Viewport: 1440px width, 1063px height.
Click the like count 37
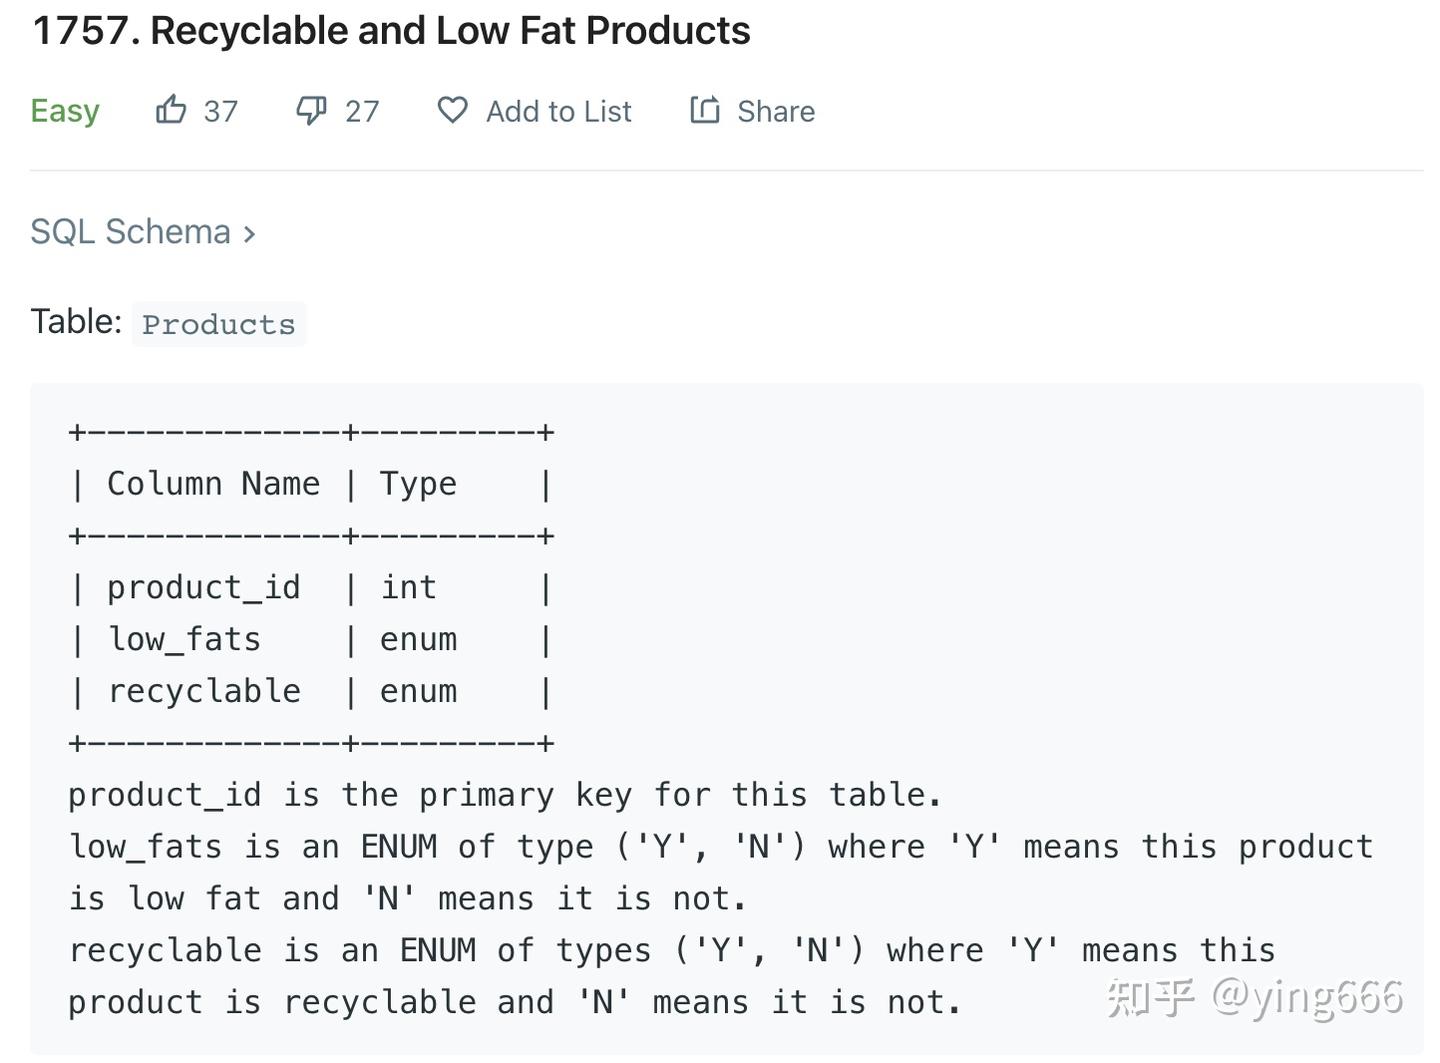point(221,111)
